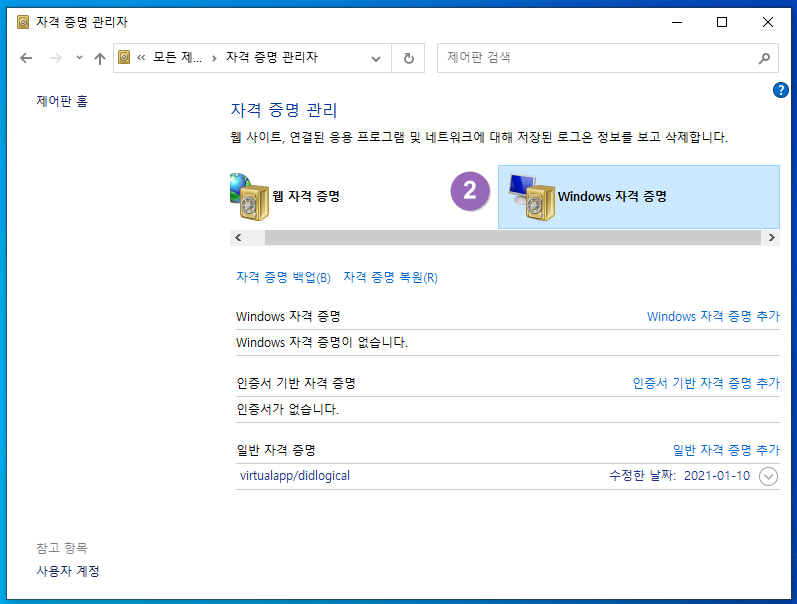Expand breadcrumb arrow after '모든 제...'
The width and height of the screenshot is (797, 604).
pos(214,58)
